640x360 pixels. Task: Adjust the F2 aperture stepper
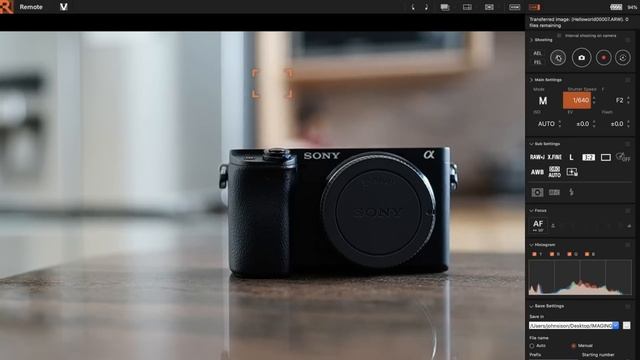click(629, 100)
